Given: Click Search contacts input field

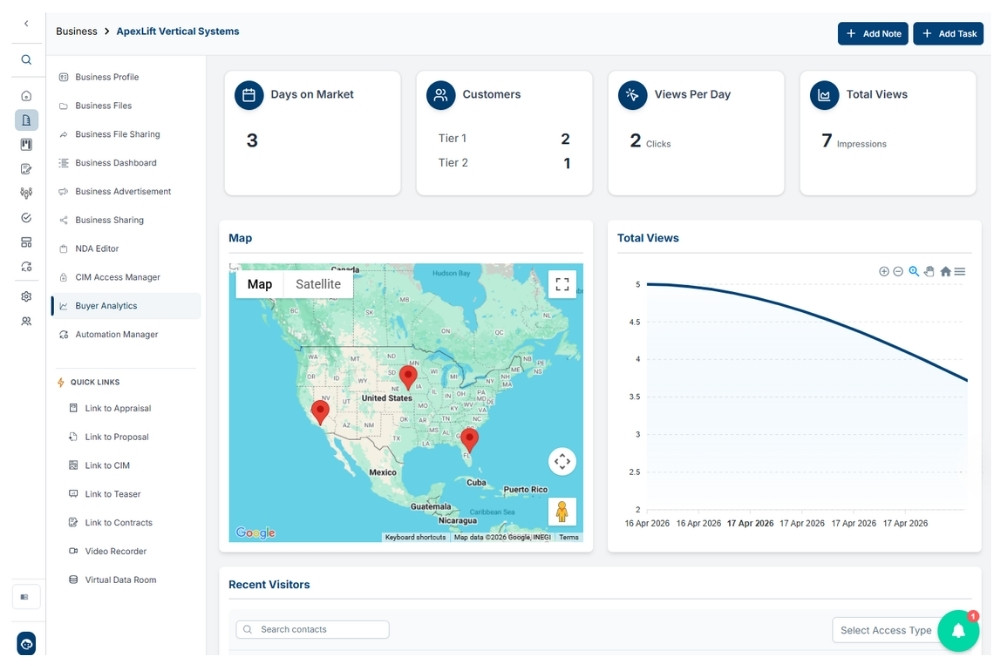Looking at the screenshot, I should (312, 630).
